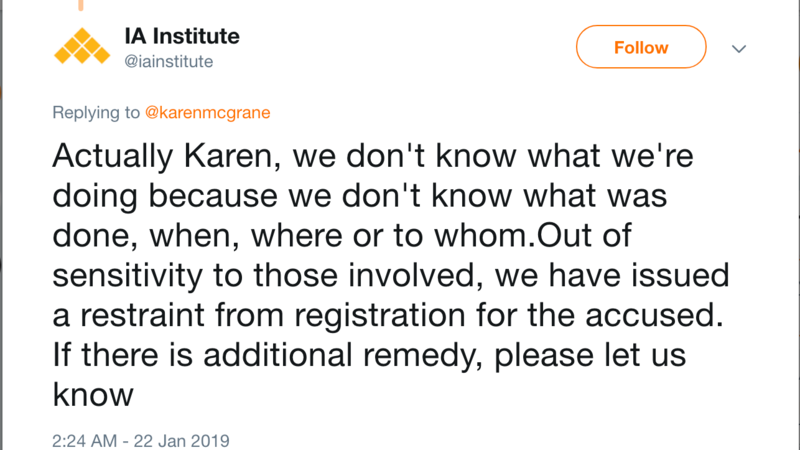Screen dimensions: 800x450
Task: Click the tweet line starting "Actually Karen"
Action: (373, 156)
